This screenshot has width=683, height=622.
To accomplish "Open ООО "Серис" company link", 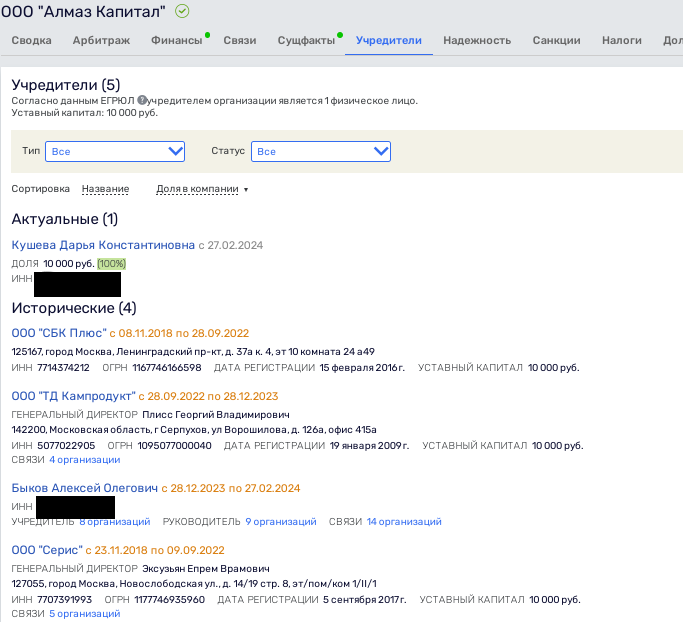I will [47, 550].
